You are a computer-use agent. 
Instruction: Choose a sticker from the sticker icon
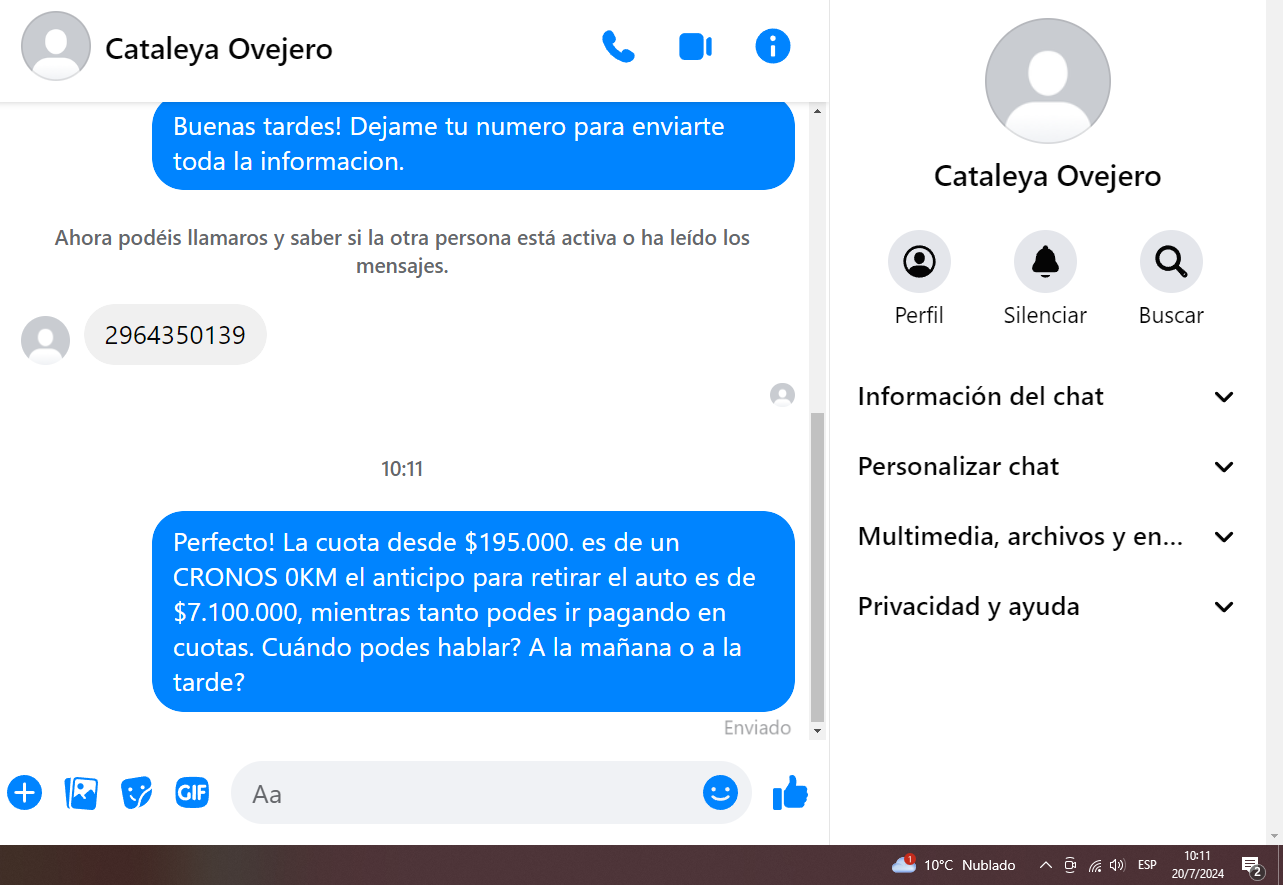(x=136, y=793)
